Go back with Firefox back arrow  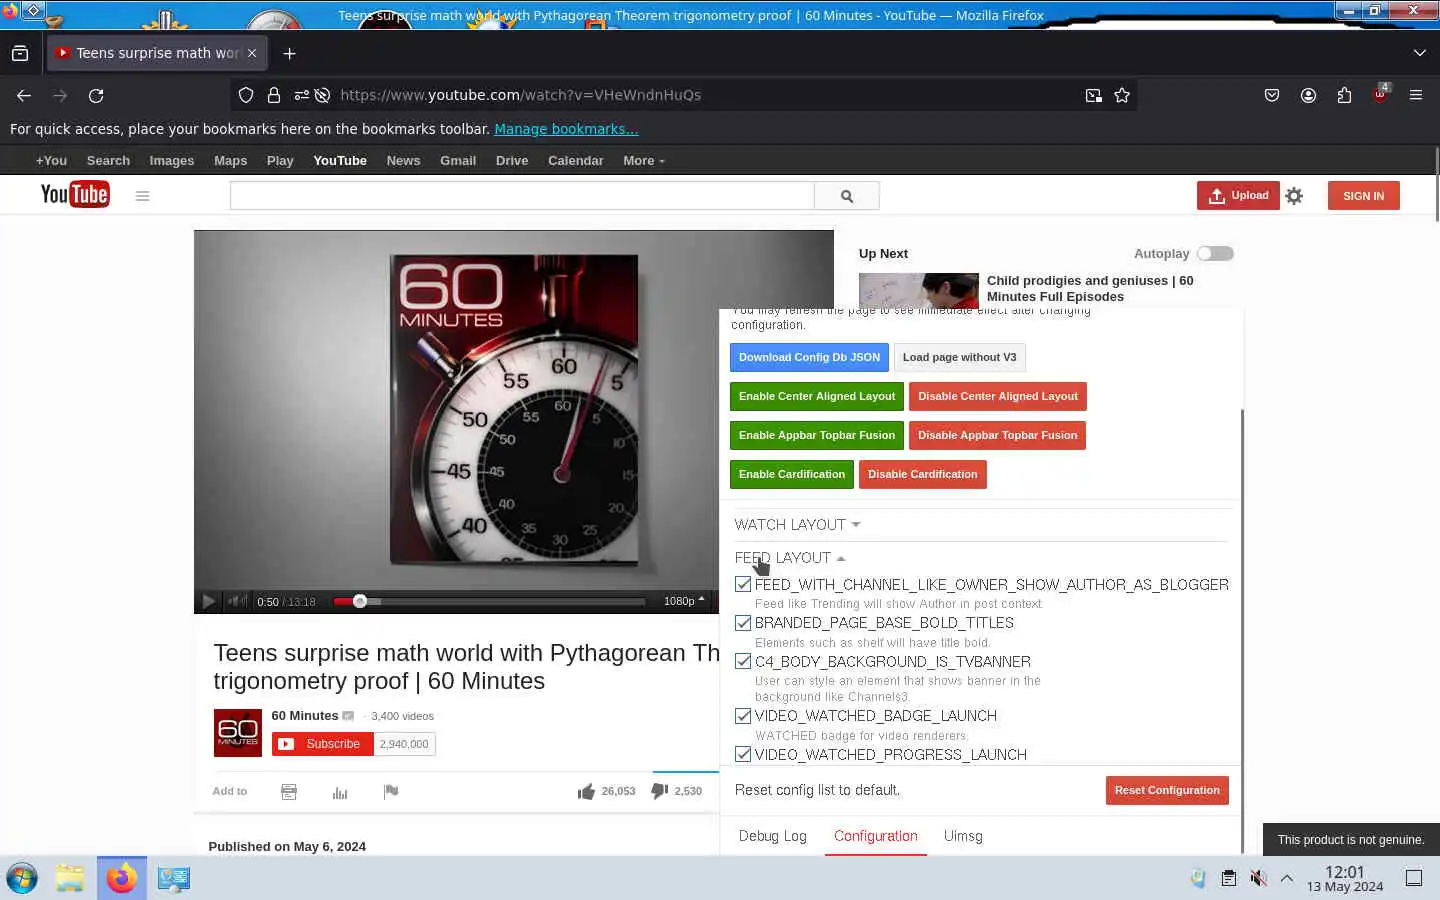[24, 95]
